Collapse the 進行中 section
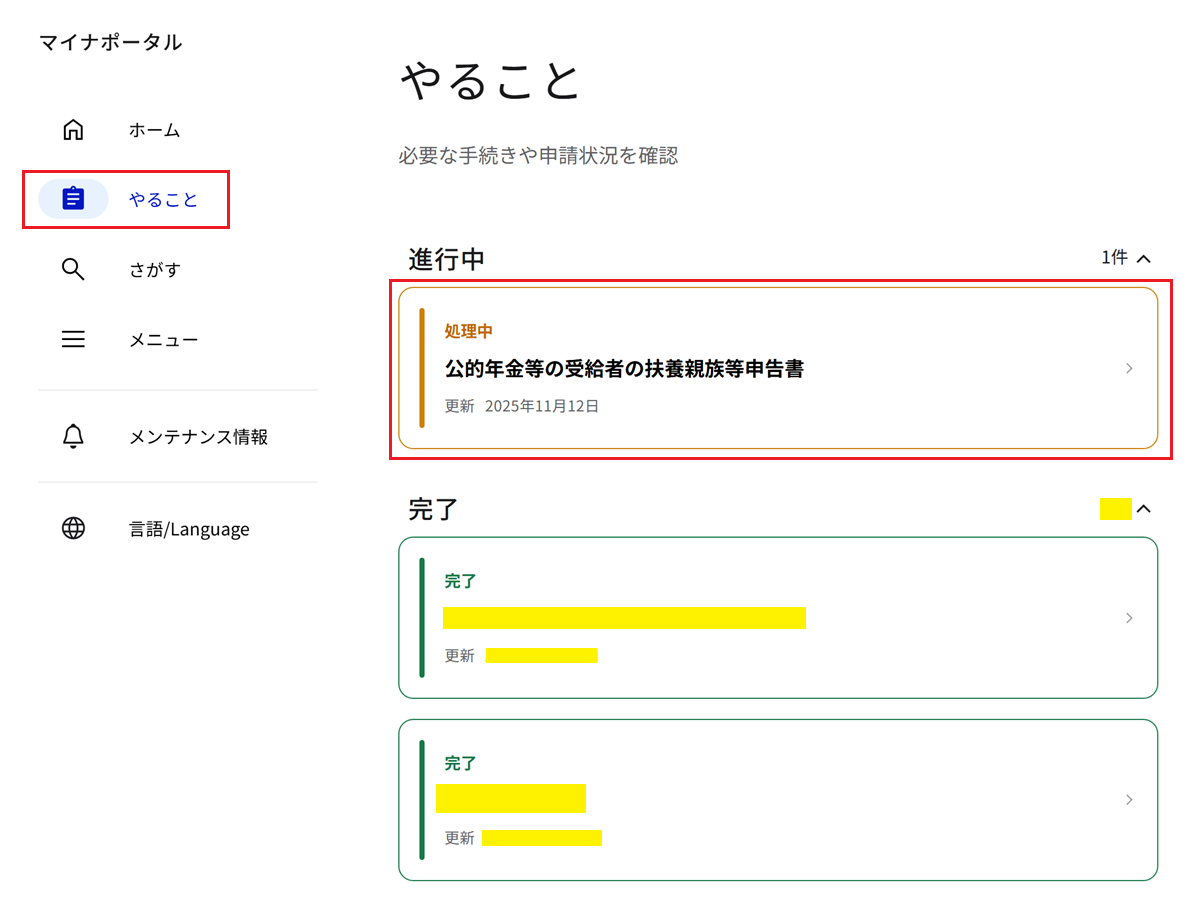 (1144, 259)
